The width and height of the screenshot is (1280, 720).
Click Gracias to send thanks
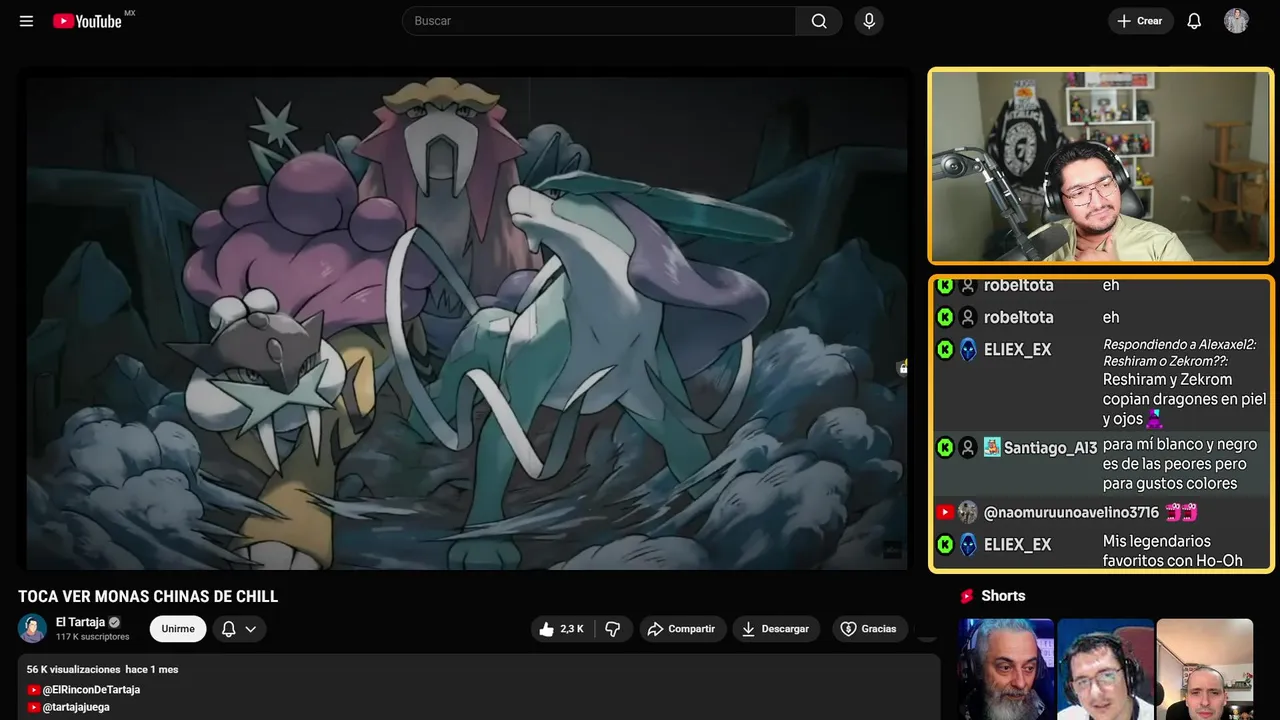(868, 629)
